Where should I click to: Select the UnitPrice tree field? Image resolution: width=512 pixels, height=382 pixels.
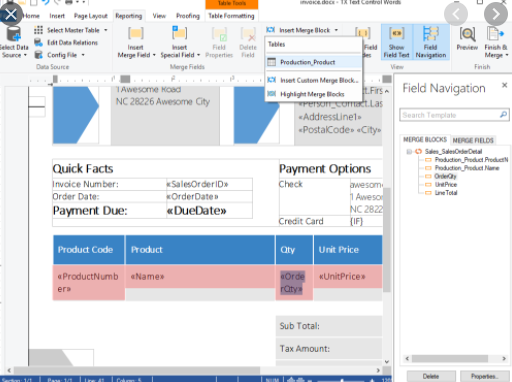[x=446, y=185]
